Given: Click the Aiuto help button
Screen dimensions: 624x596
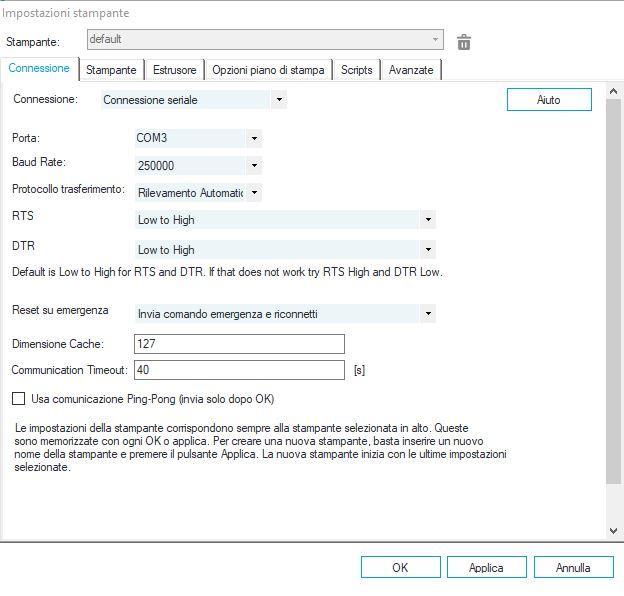Looking at the screenshot, I should point(549,100).
